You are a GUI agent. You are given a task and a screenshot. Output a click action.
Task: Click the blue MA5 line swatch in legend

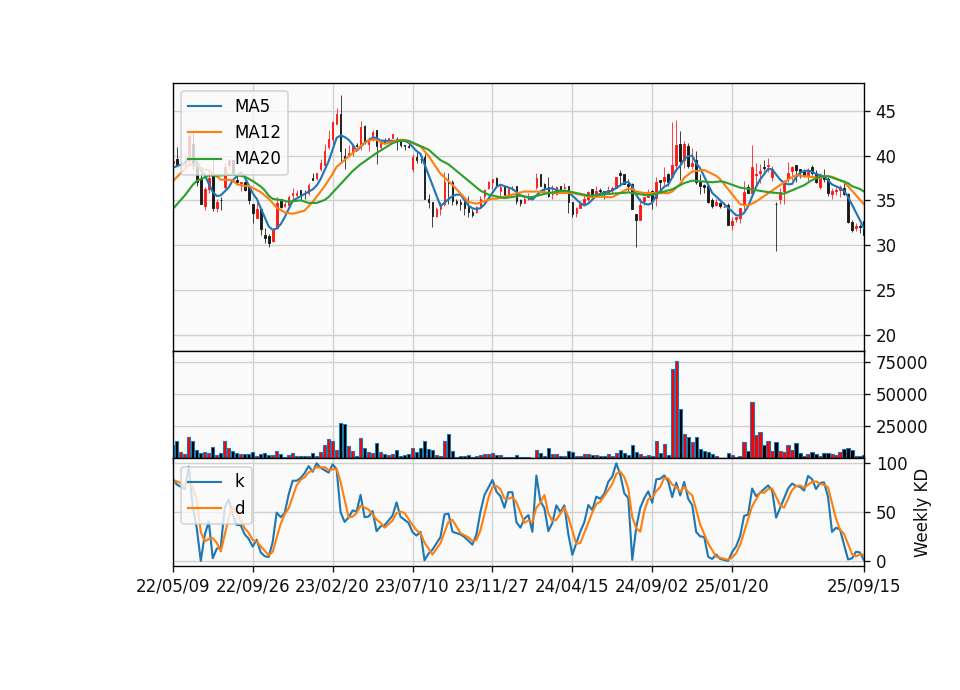point(204,106)
